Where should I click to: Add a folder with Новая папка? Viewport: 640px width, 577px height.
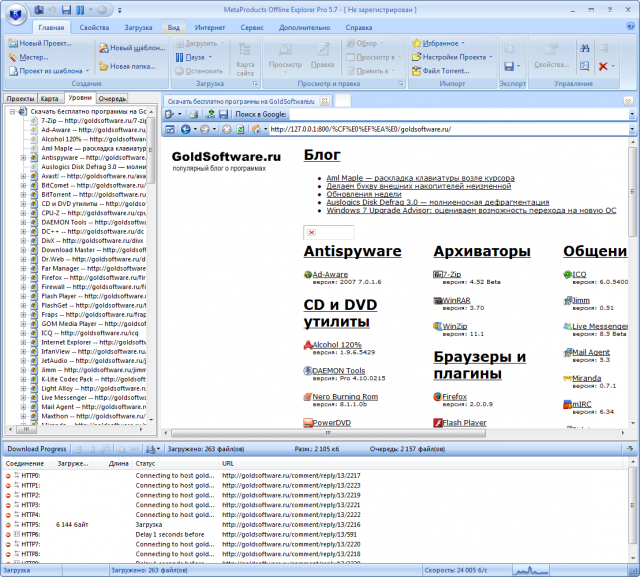pyautogui.click(x=127, y=66)
